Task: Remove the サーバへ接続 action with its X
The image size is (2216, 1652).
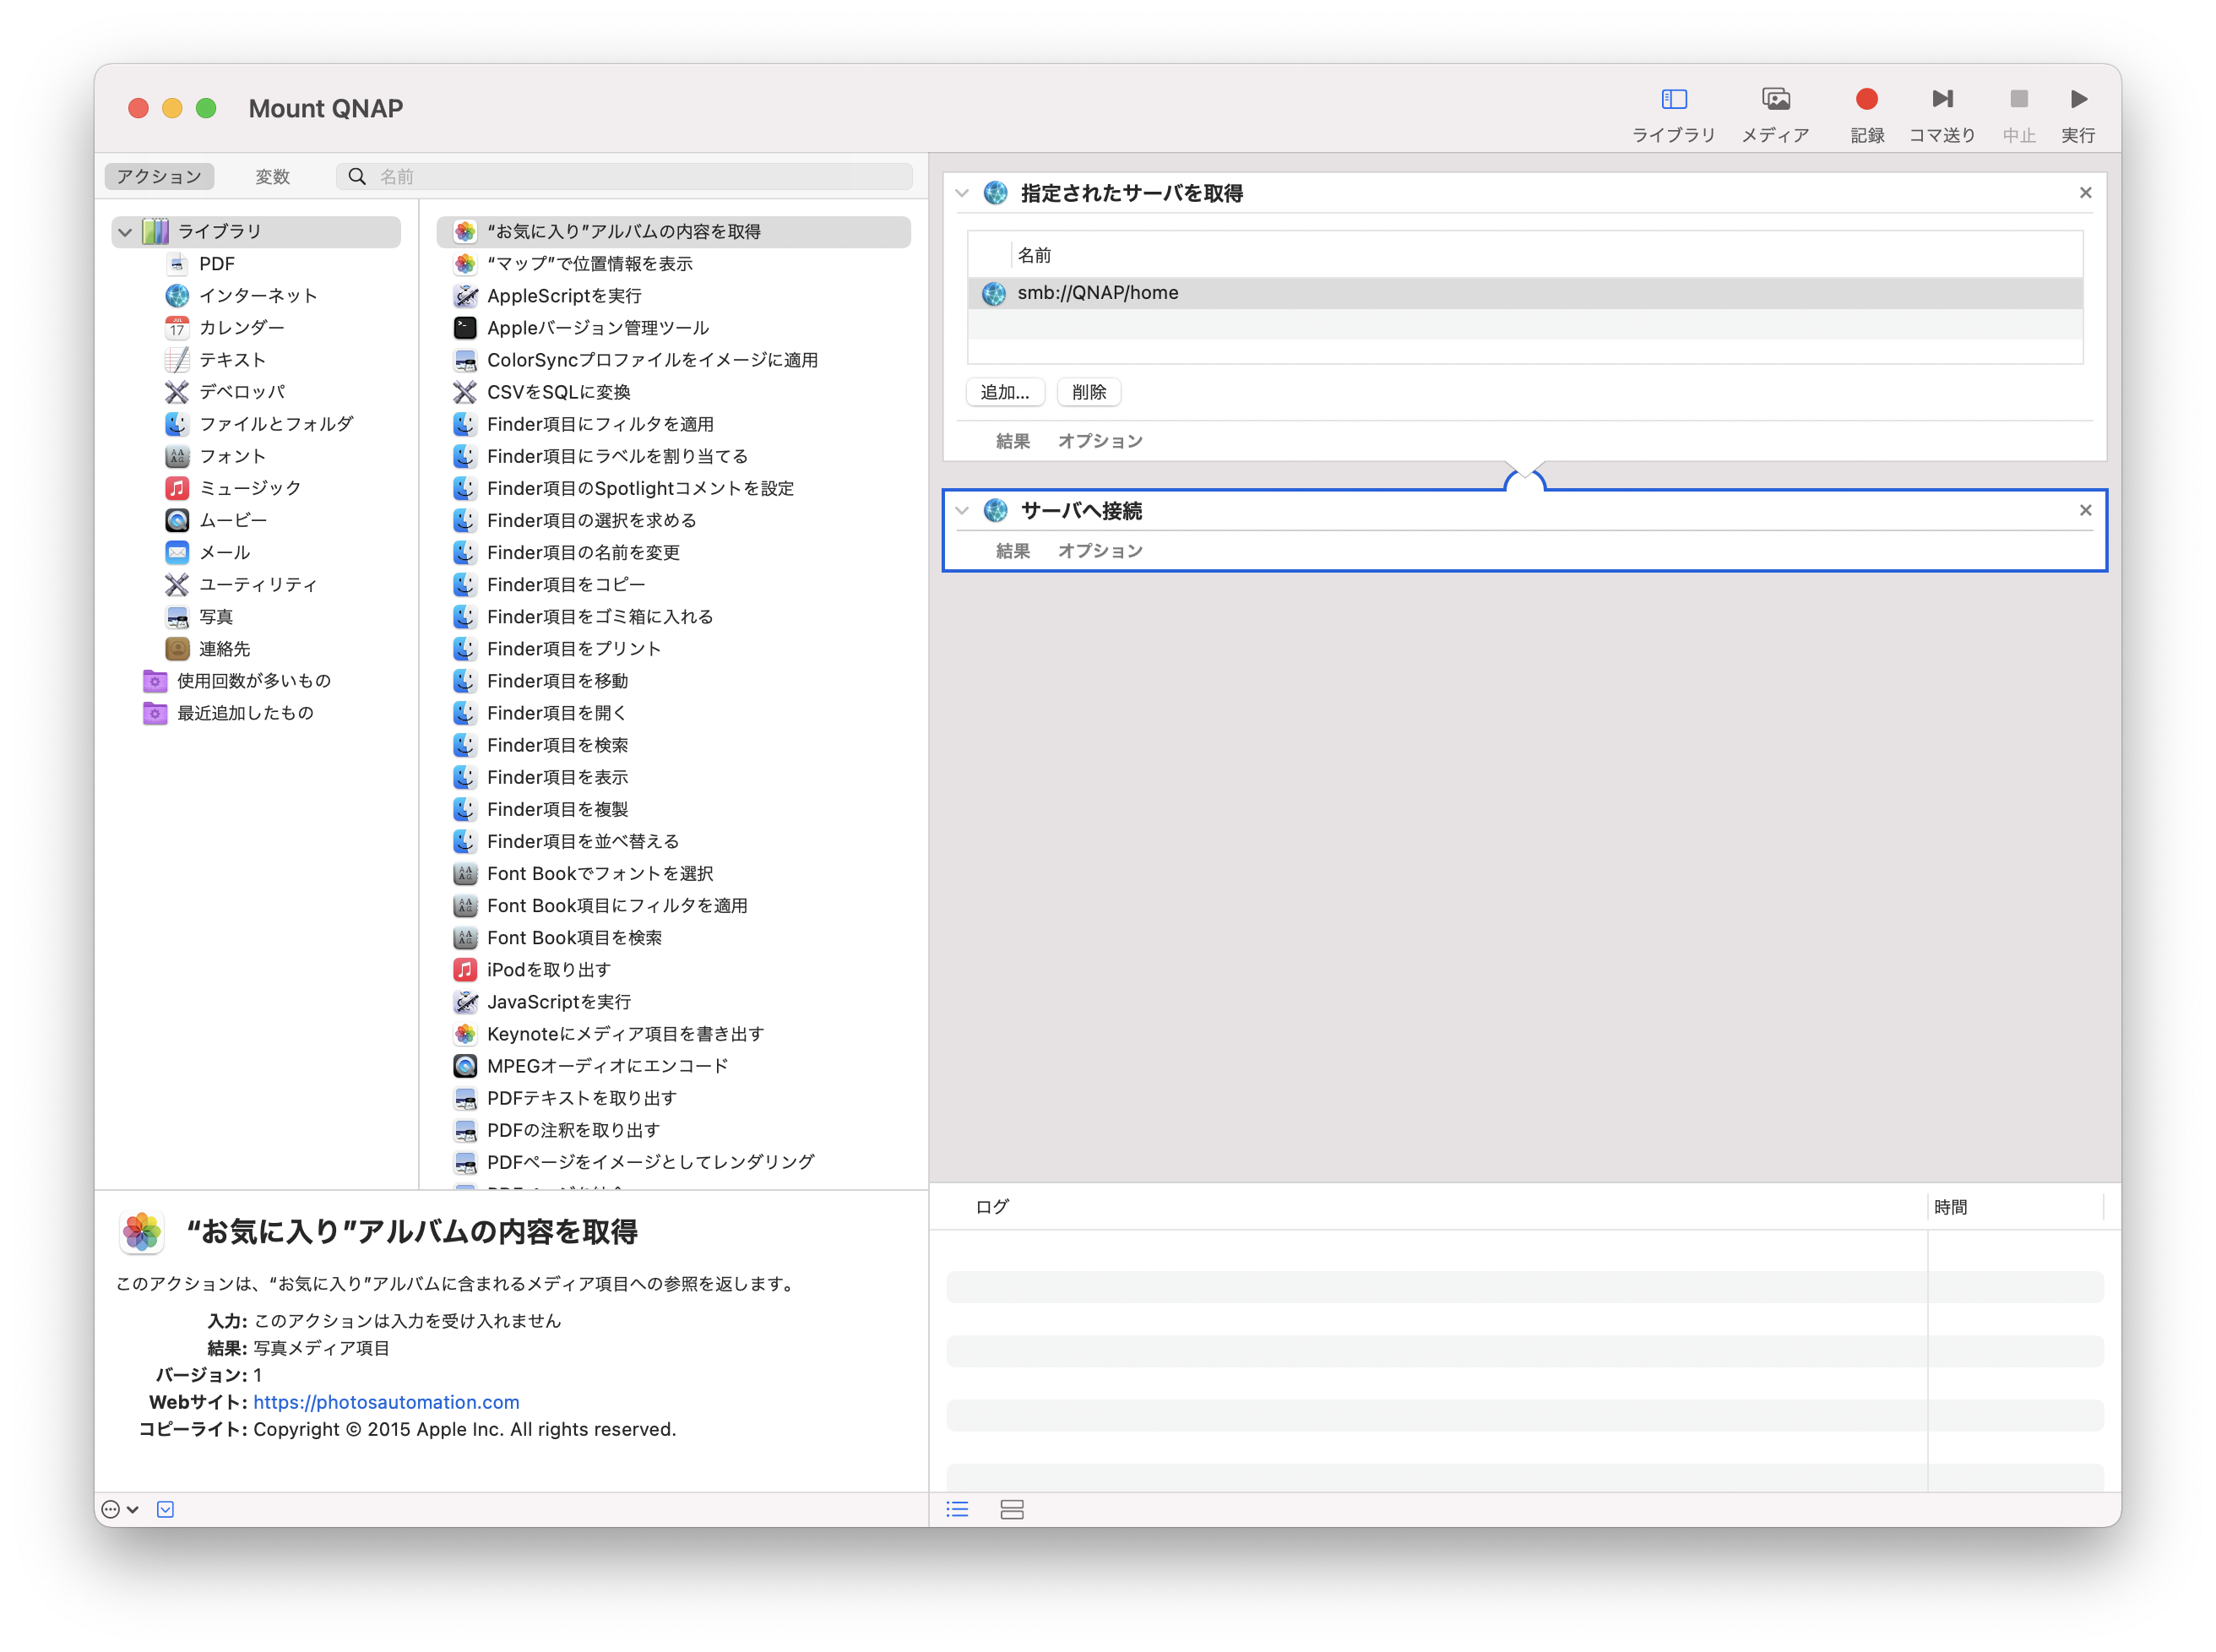Action: (x=2085, y=510)
